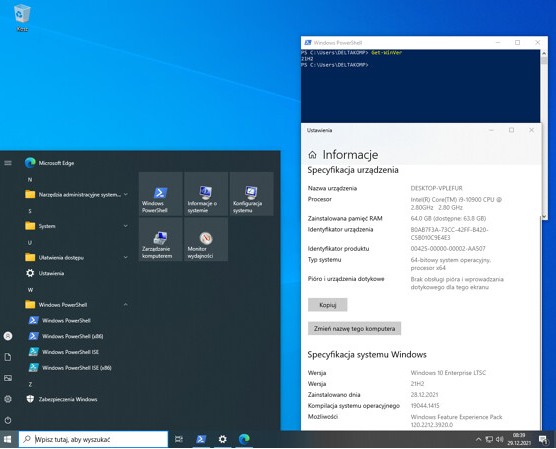This screenshot has width=556, height=449.
Task: Click the build number 19044.1415
Action: [425, 406]
